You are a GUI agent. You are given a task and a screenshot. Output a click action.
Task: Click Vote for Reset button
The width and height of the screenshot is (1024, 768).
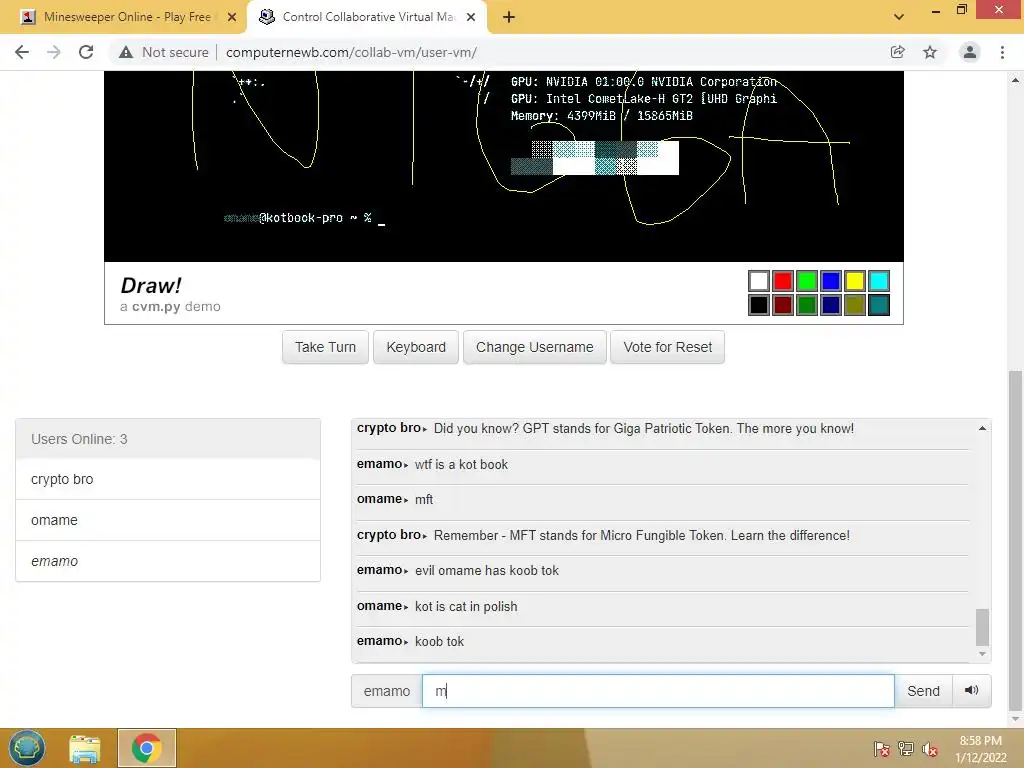[667, 347]
